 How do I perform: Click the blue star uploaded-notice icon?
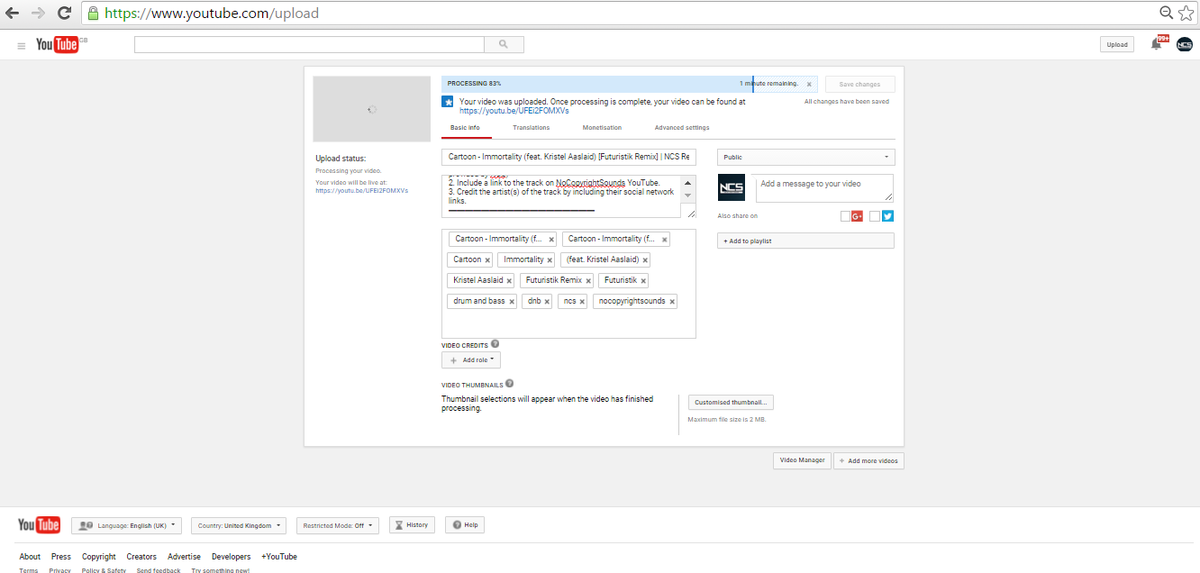pos(448,102)
